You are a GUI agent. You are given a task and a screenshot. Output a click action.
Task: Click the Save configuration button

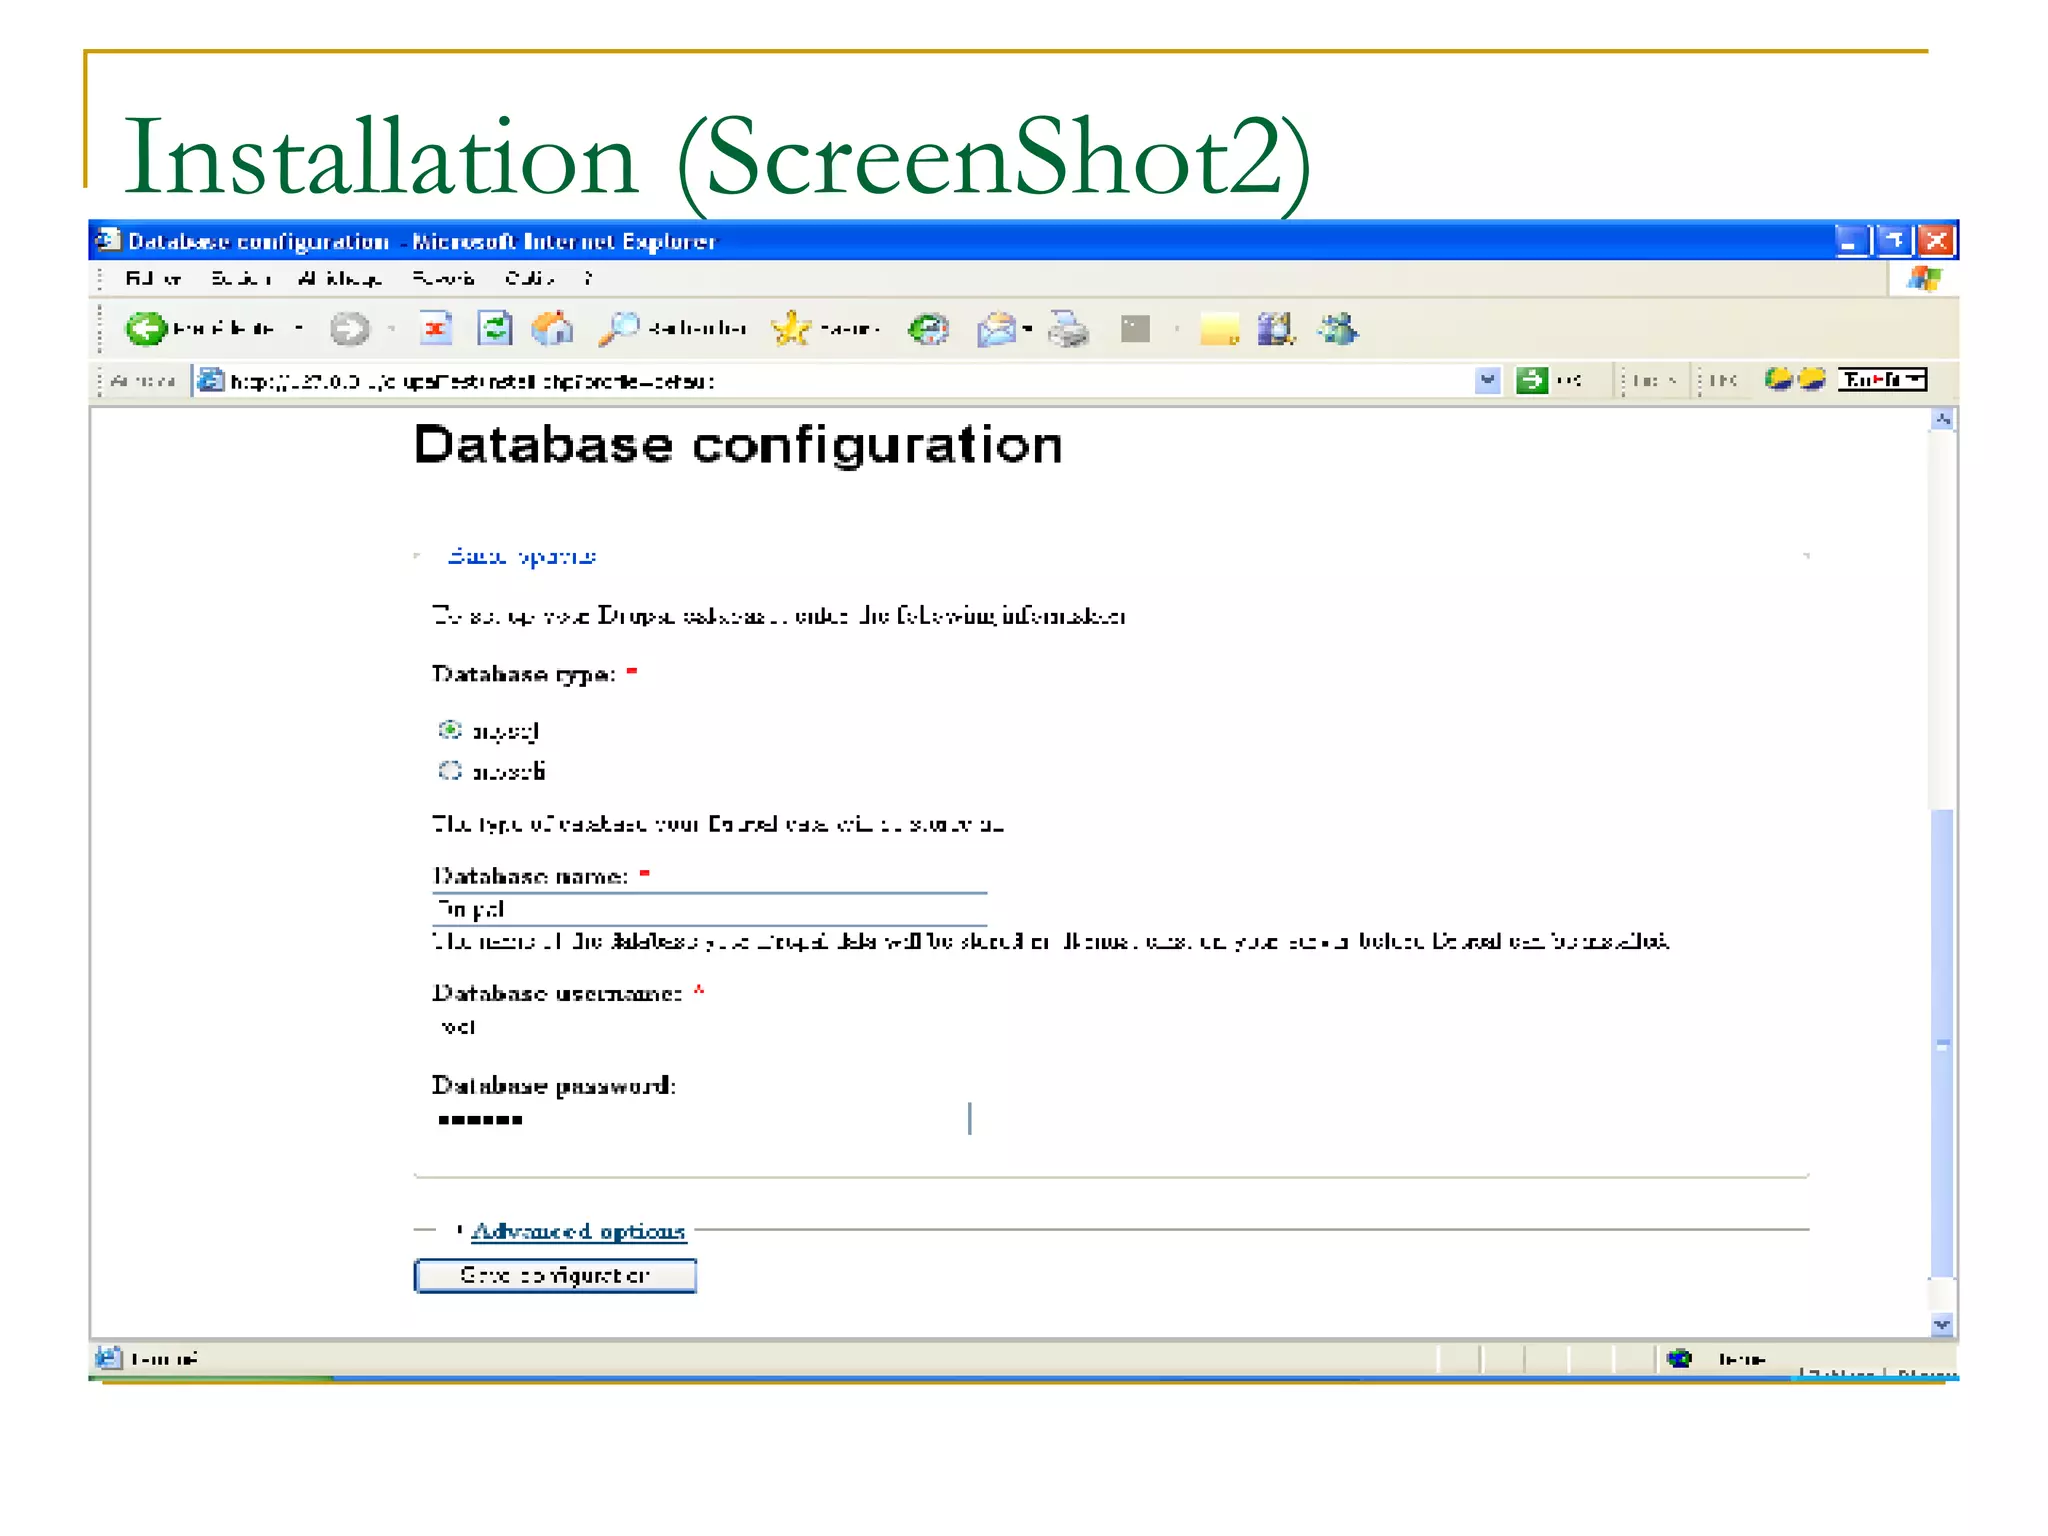click(555, 1275)
